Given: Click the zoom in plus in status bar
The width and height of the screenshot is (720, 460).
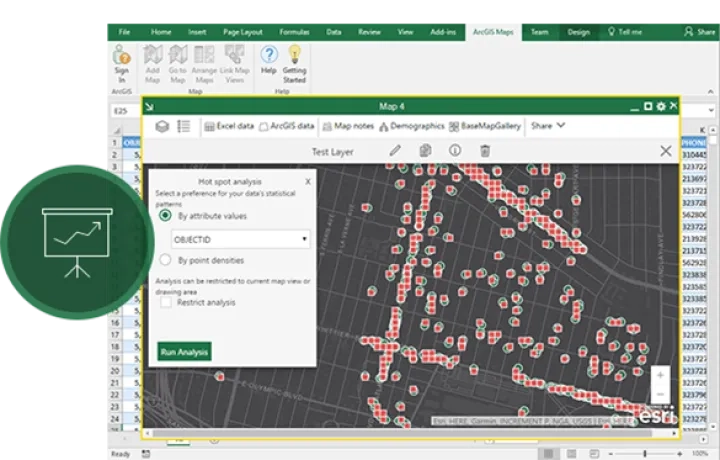Looking at the screenshot, I should (x=680, y=454).
